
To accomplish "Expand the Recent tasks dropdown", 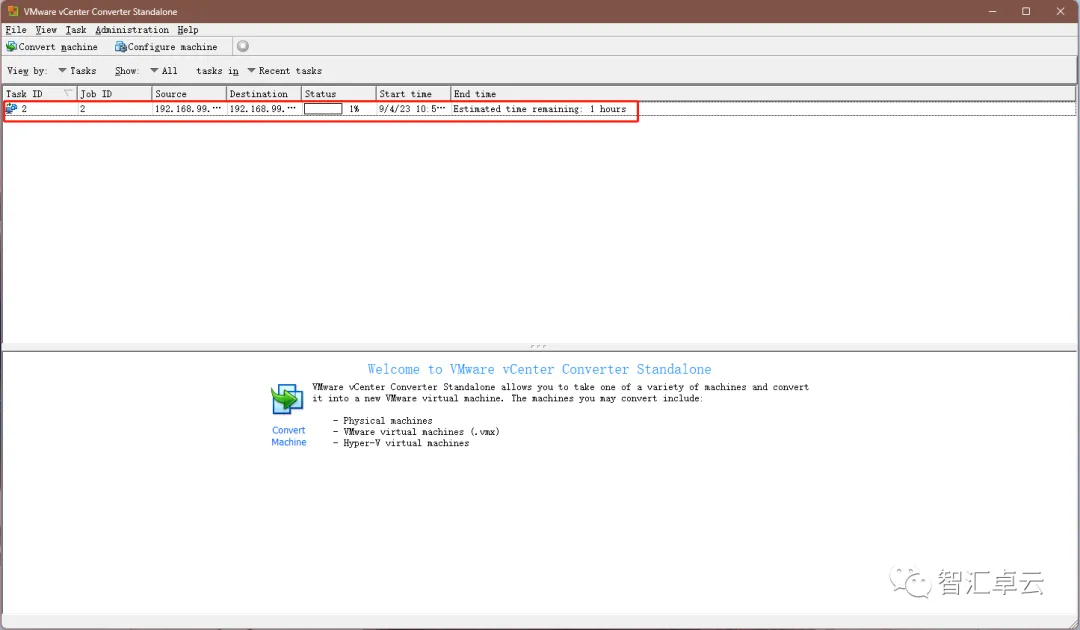I will click(284, 71).
